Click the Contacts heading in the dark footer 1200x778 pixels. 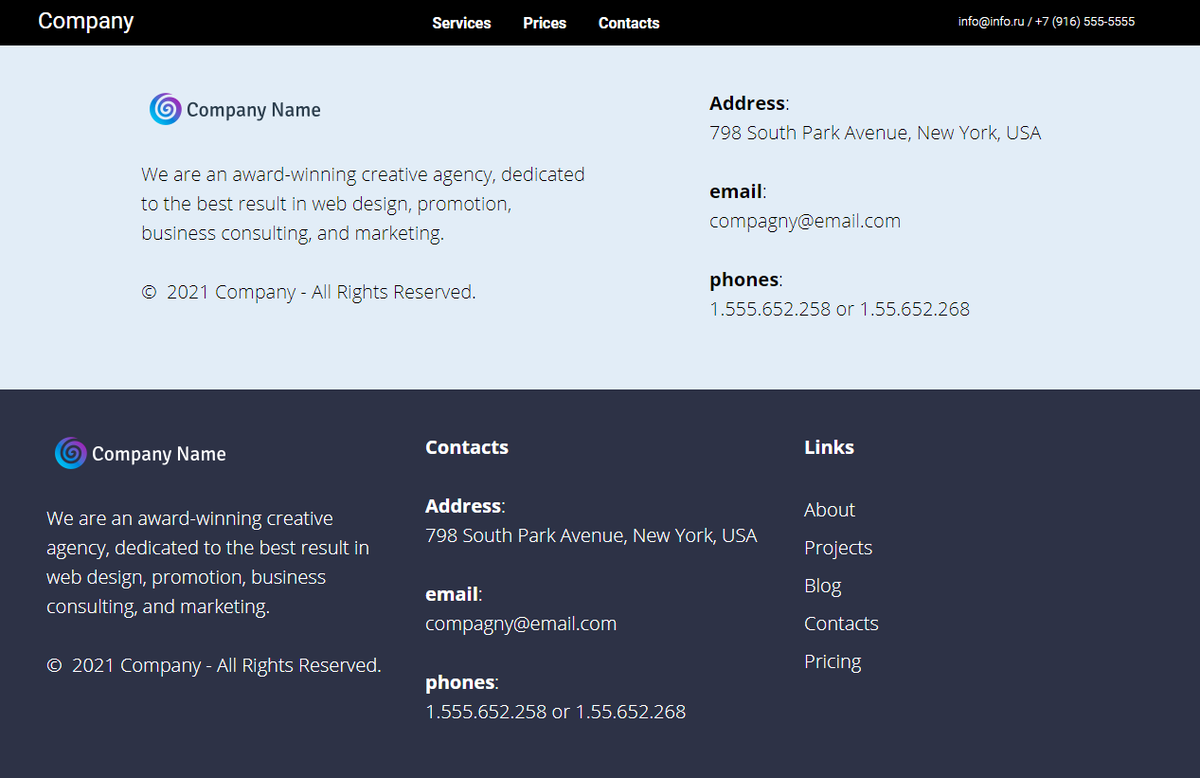[x=467, y=447]
